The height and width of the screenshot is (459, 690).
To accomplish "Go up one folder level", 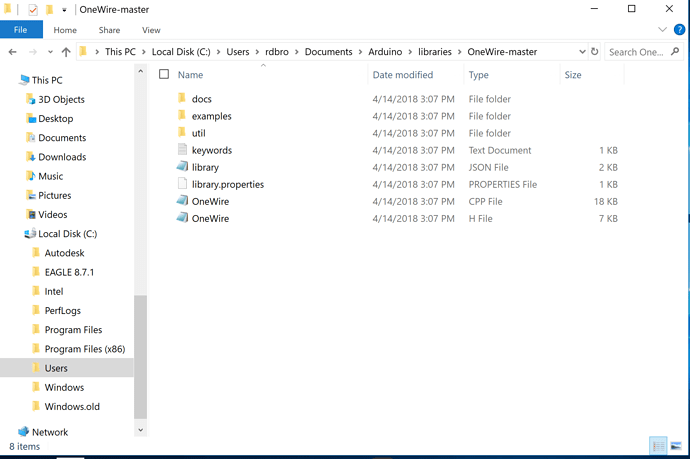I will coord(66,52).
